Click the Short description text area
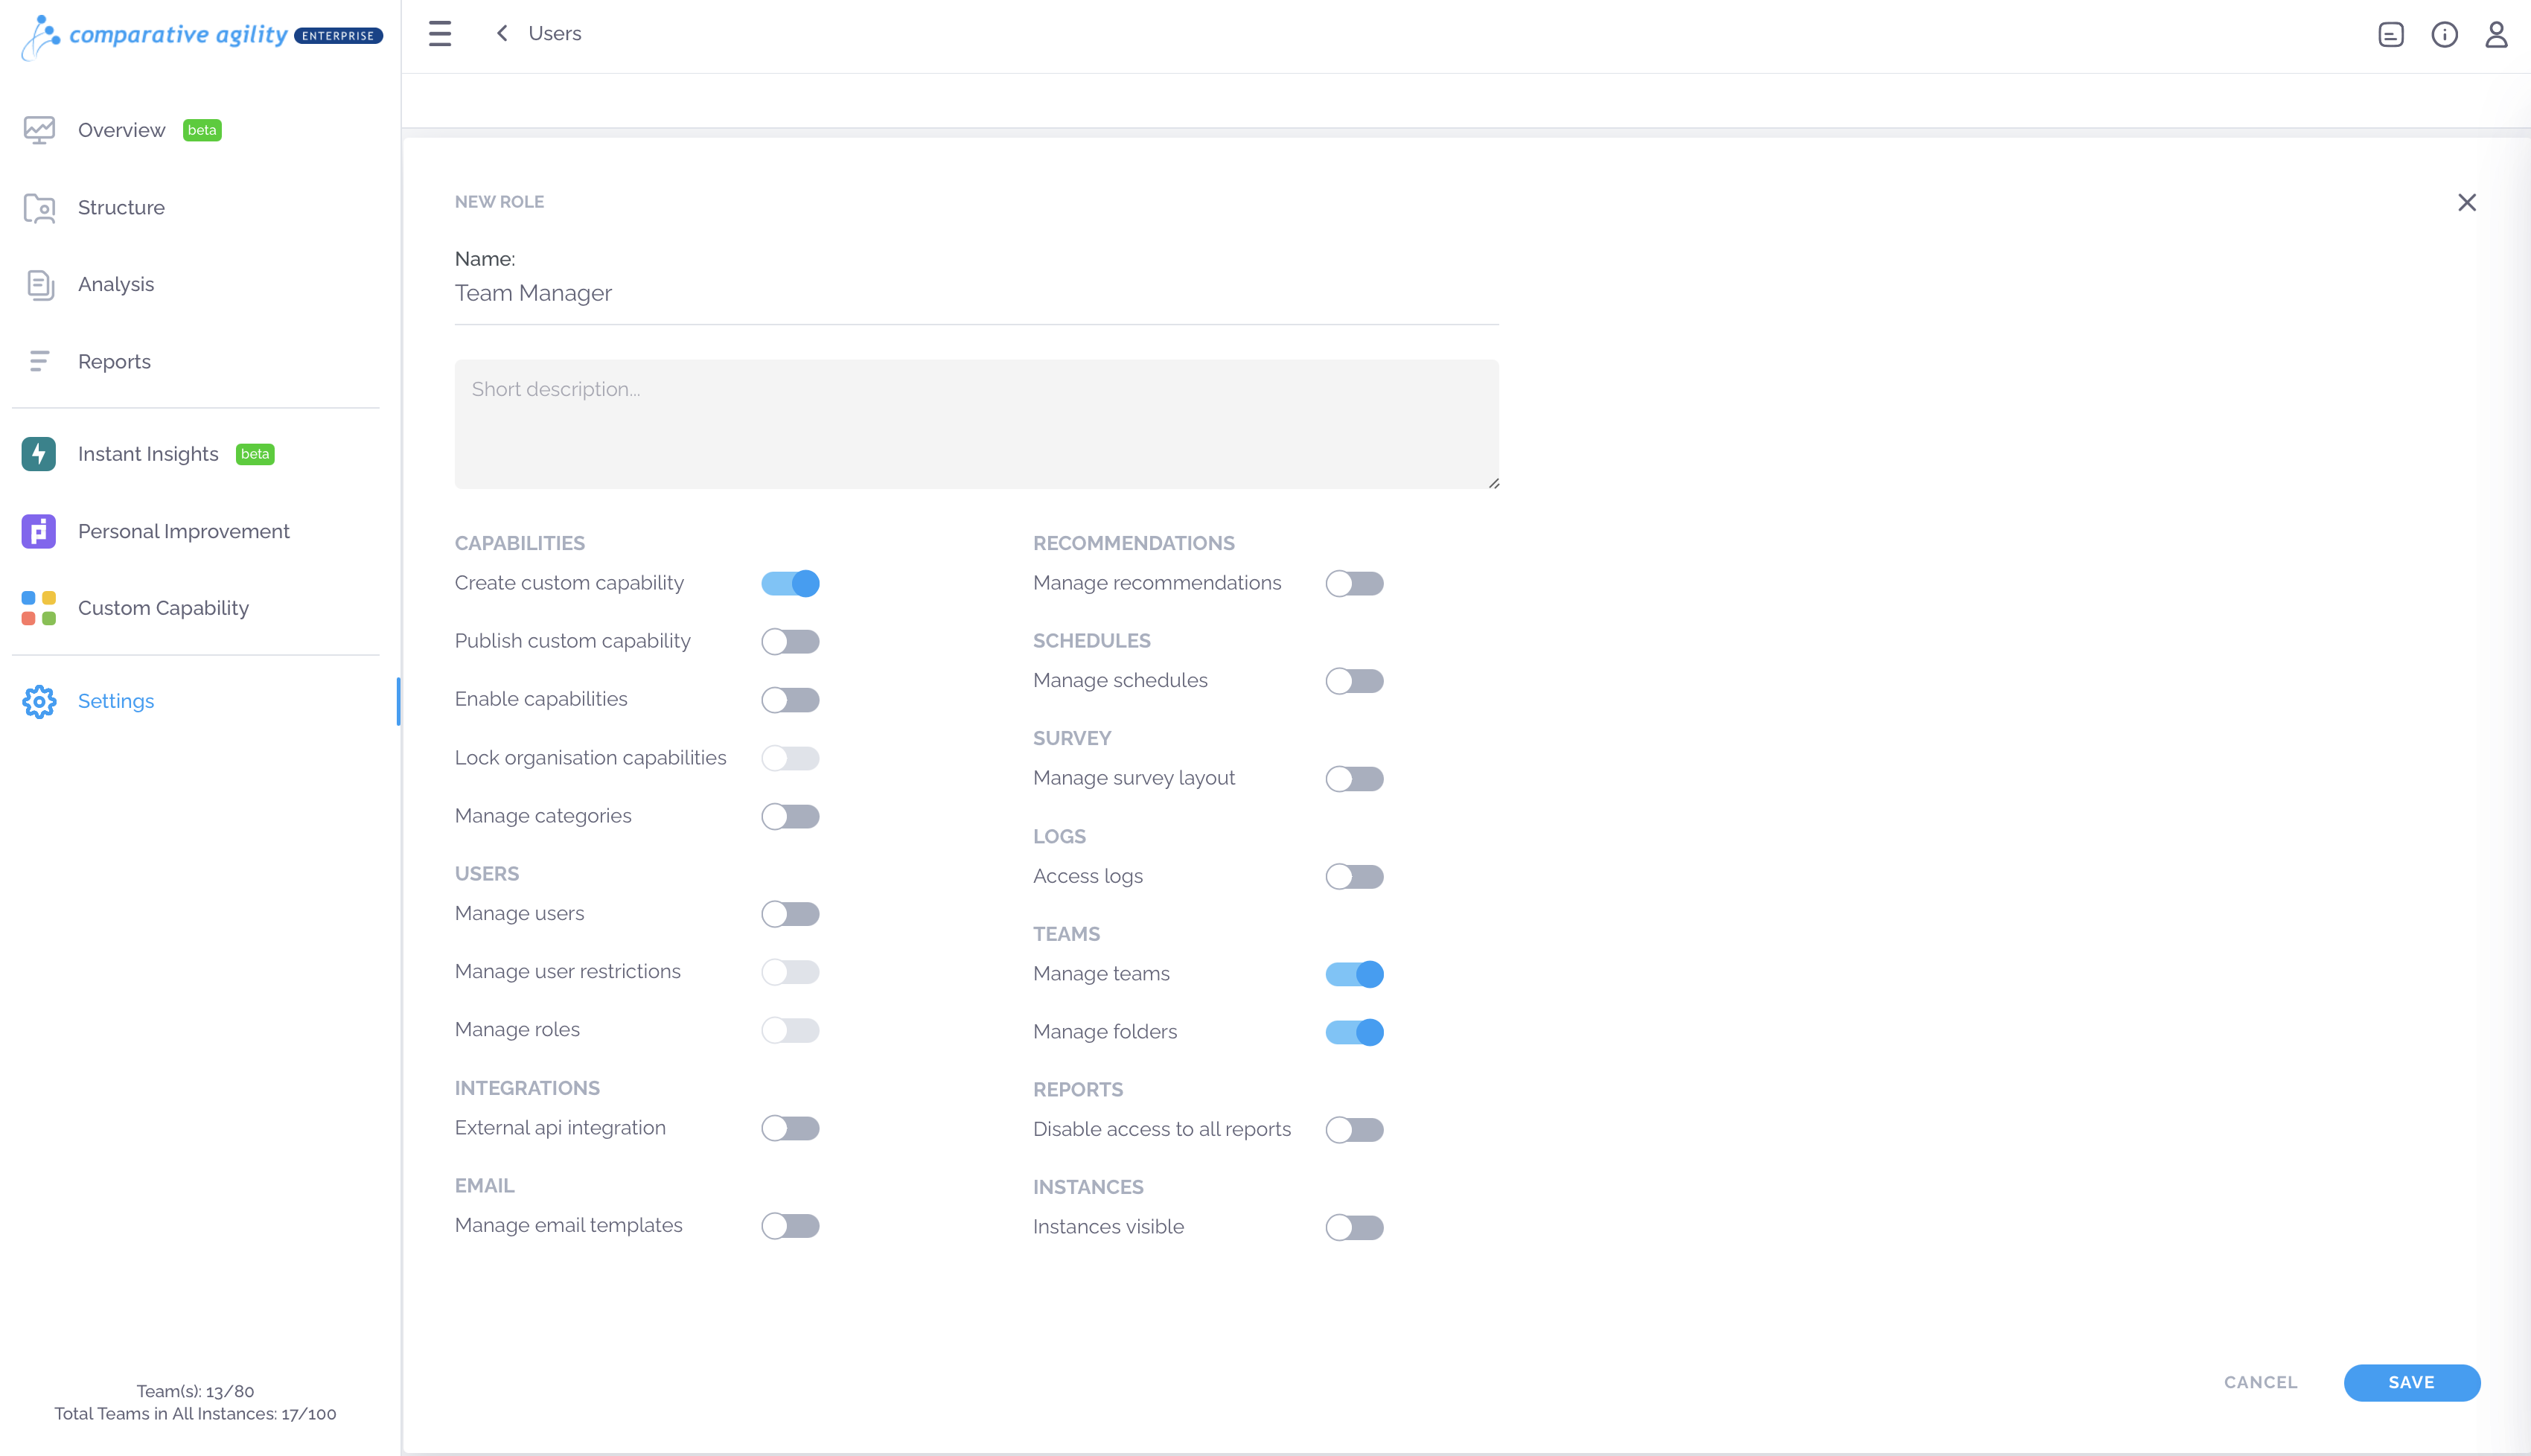 pyautogui.click(x=976, y=424)
